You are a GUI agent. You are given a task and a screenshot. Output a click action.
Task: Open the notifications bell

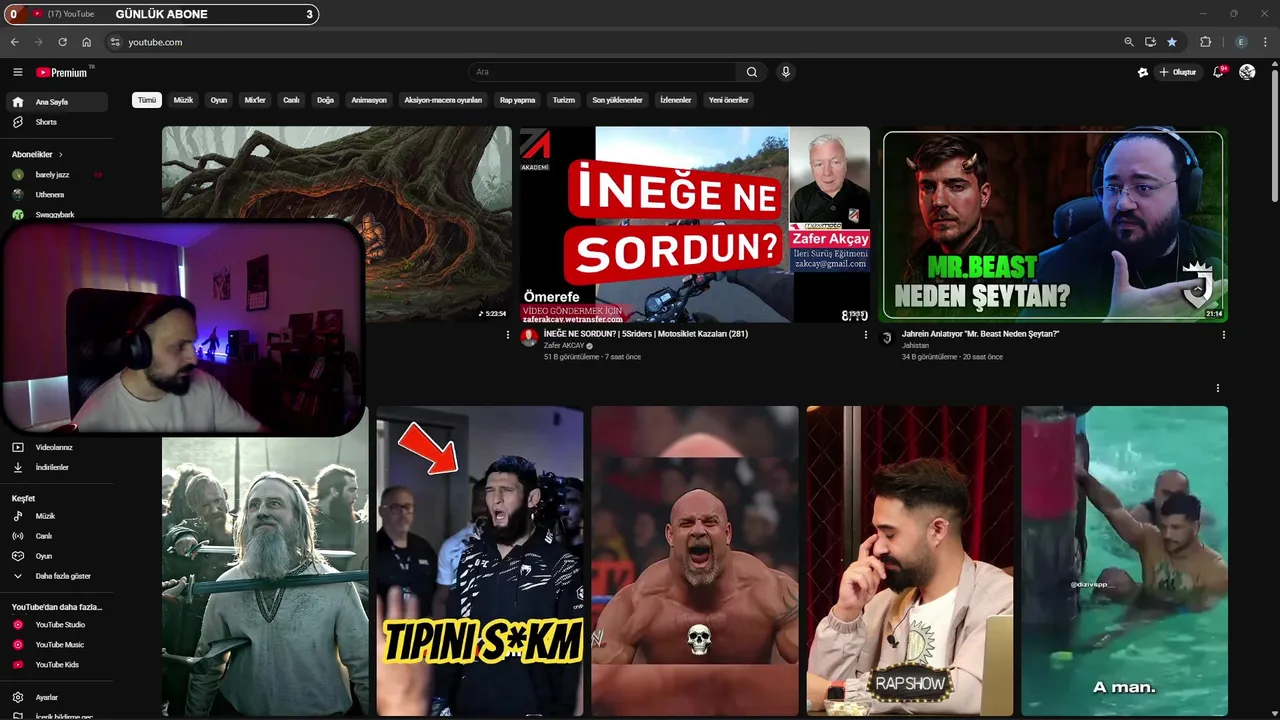pyautogui.click(x=1218, y=72)
